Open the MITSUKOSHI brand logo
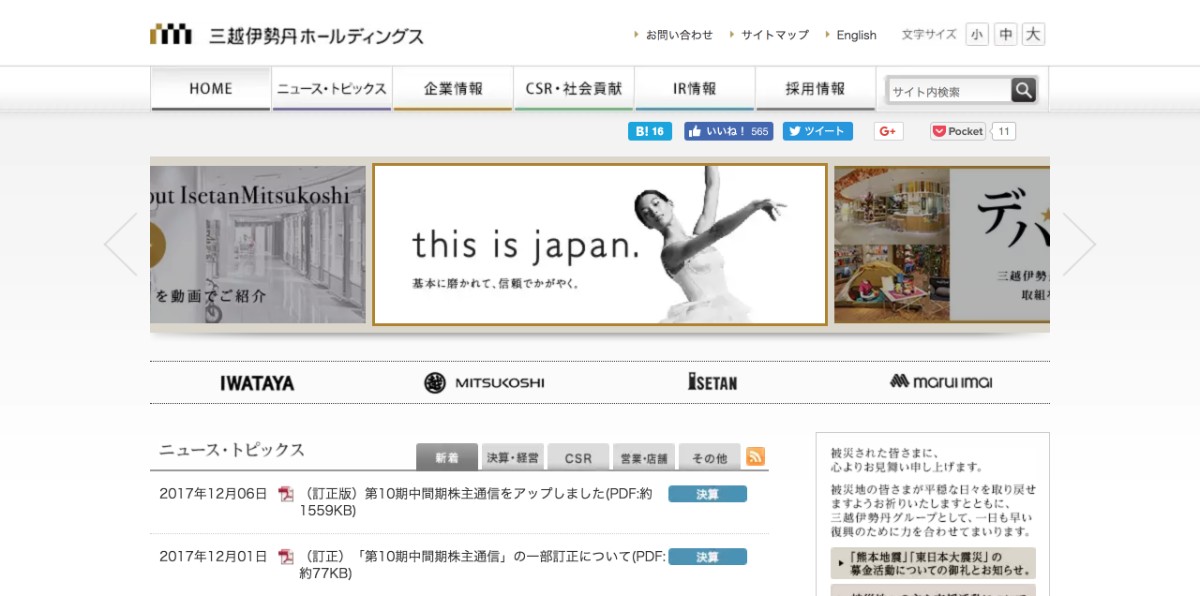Viewport: 1200px width, 596px height. tap(484, 383)
